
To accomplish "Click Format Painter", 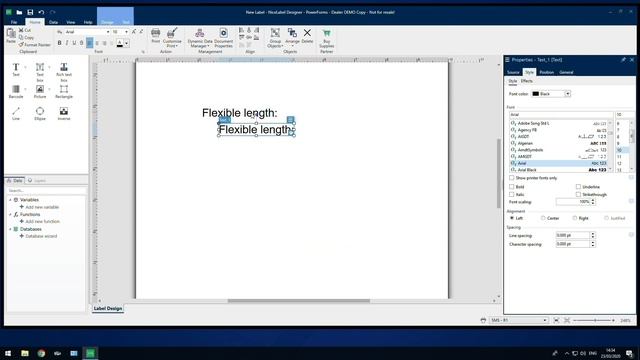I will tap(35, 45).
